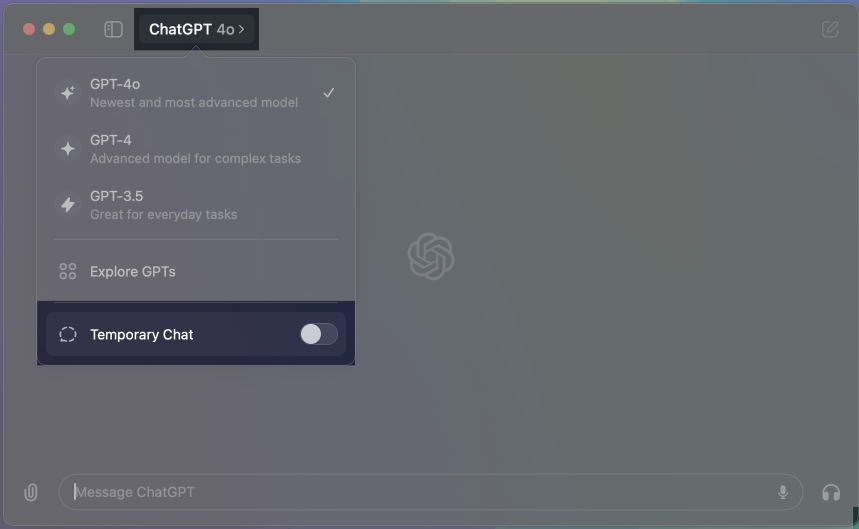Toggle the sidebar panel icon
859x529 pixels.
pyautogui.click(x=113, y=29)
